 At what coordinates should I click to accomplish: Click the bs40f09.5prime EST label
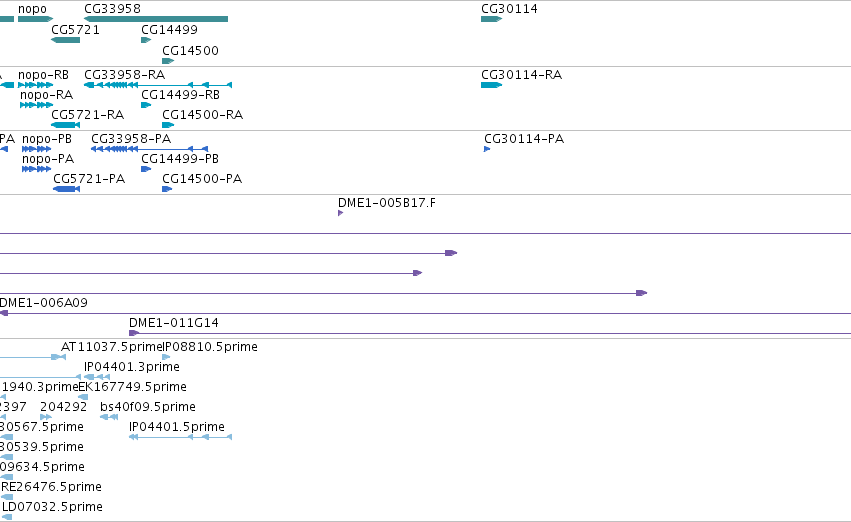coord(148,406)
